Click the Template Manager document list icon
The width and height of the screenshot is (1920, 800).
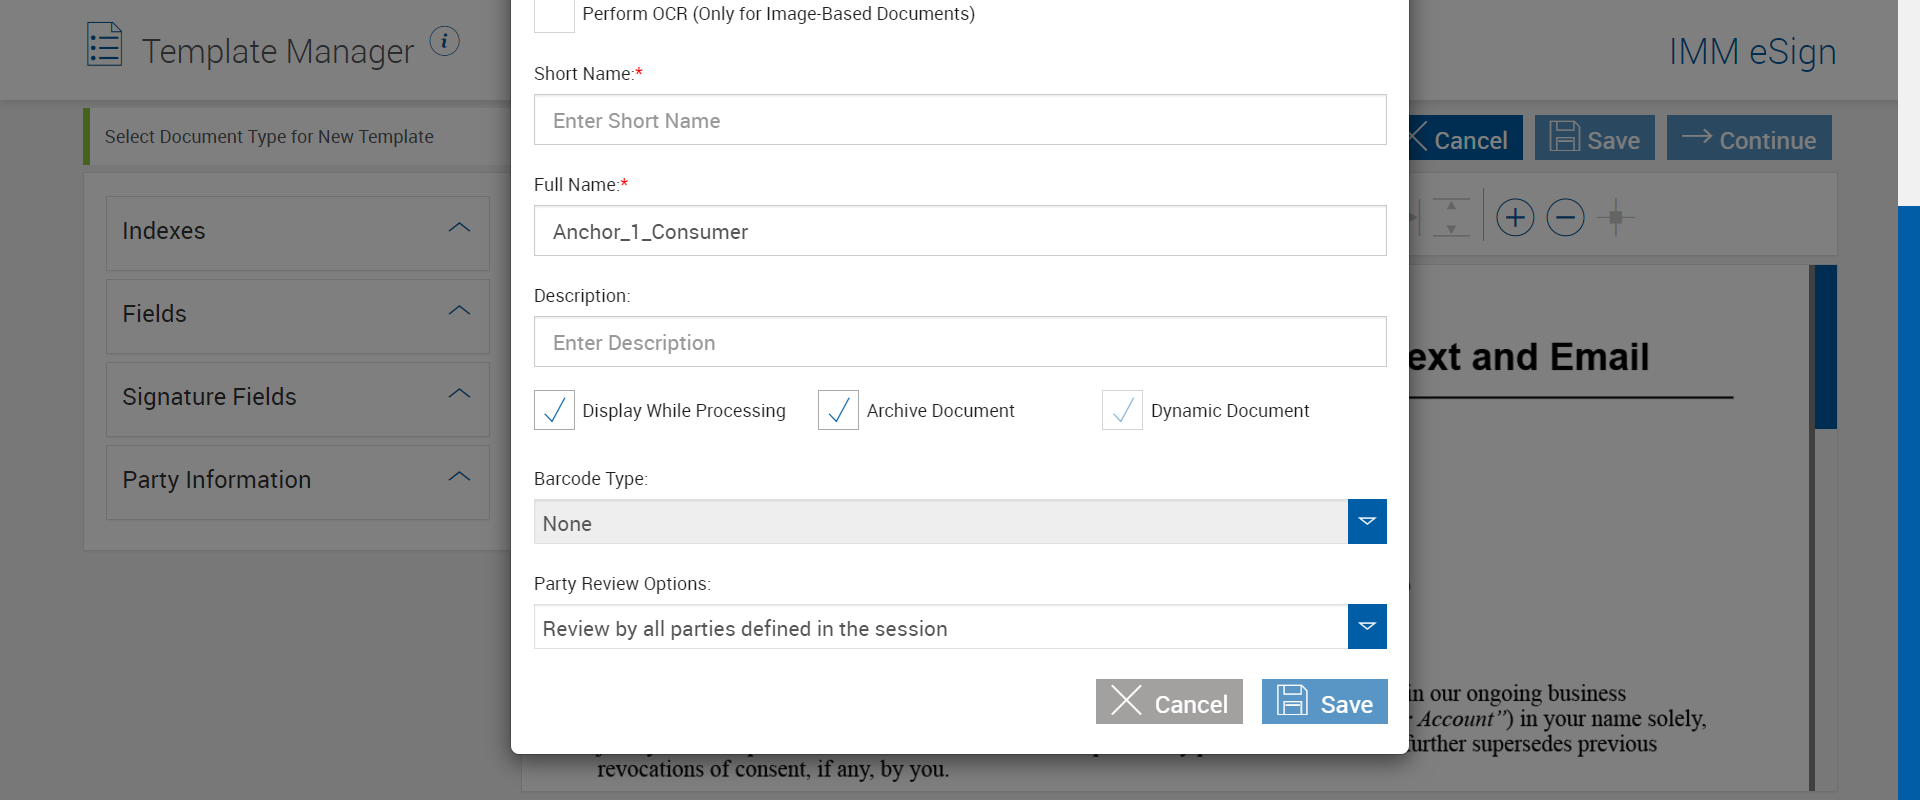click(x=104, y=45)
